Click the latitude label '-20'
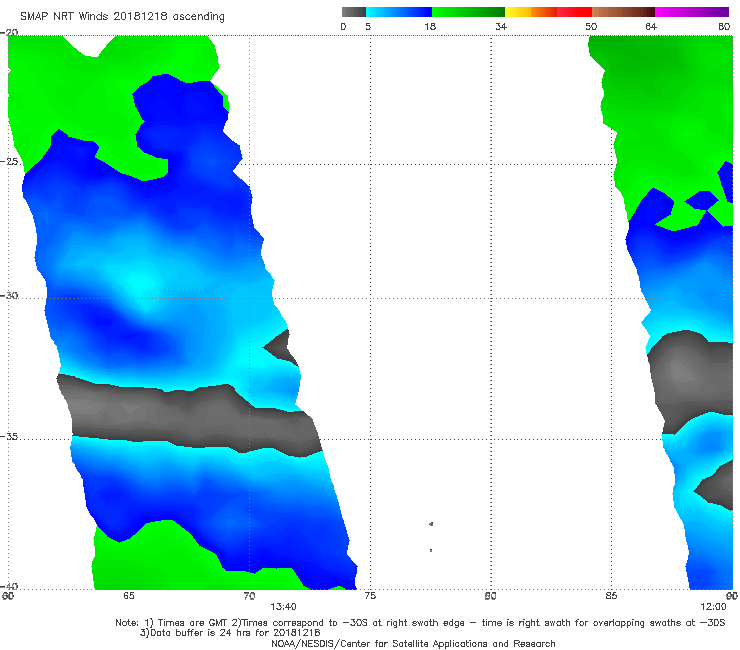This screenshot has width=740, height=650. click(x=10, y=33)
